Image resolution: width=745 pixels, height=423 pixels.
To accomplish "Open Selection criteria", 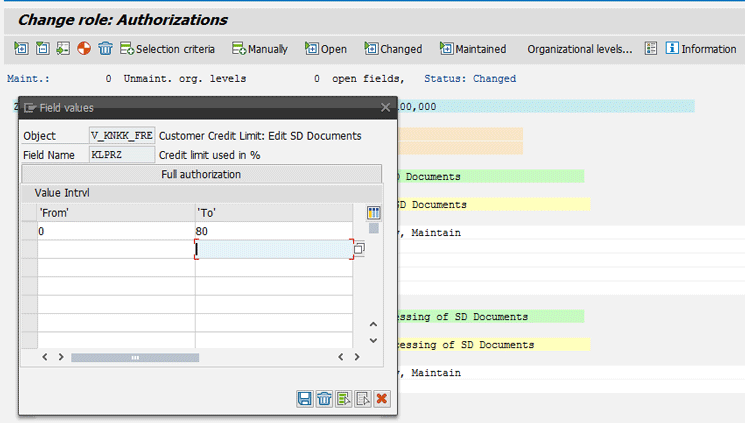I will pyautogui.click(x=167, y=49).
